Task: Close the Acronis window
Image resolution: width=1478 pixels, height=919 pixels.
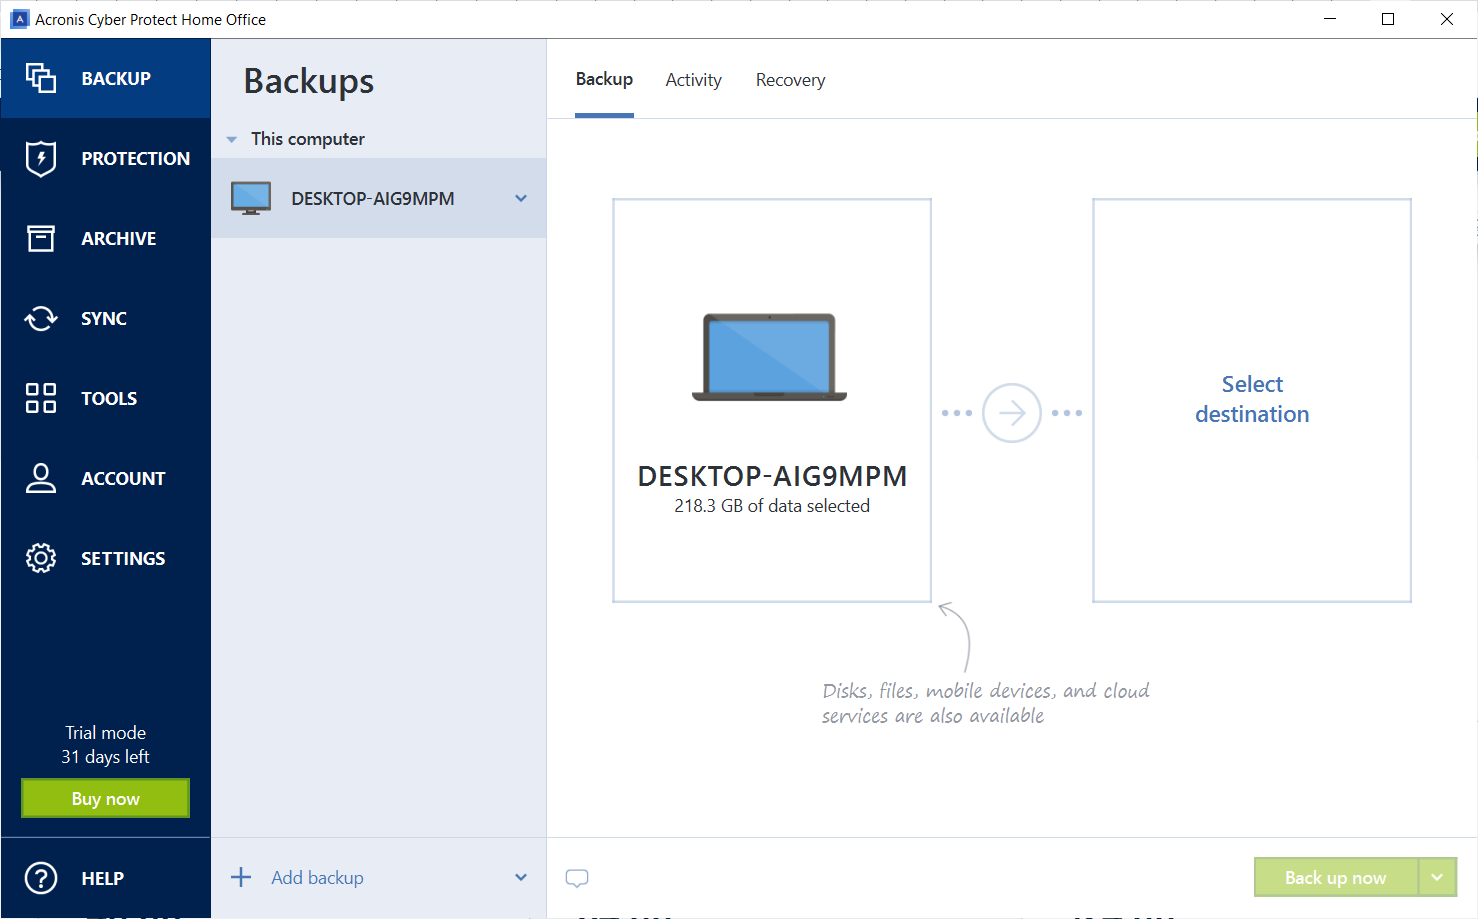Action: [x=1447, y=19]
